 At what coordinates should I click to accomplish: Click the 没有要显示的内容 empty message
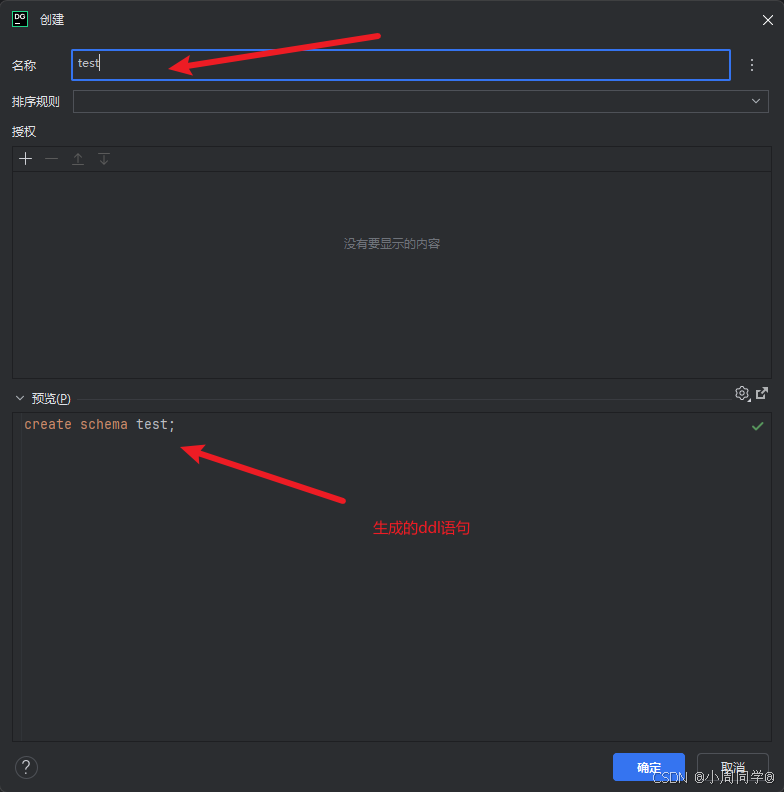(x=391, y=244)
